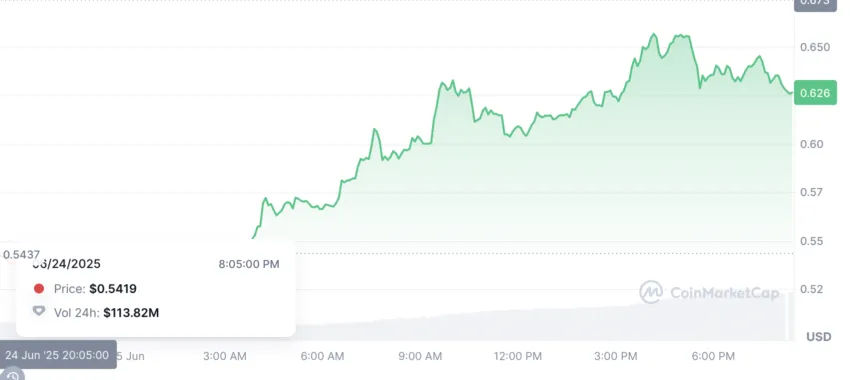The image size is (850, 380).
Task: Click the grey volume icon beside Vol 24h
Action: 38,311
